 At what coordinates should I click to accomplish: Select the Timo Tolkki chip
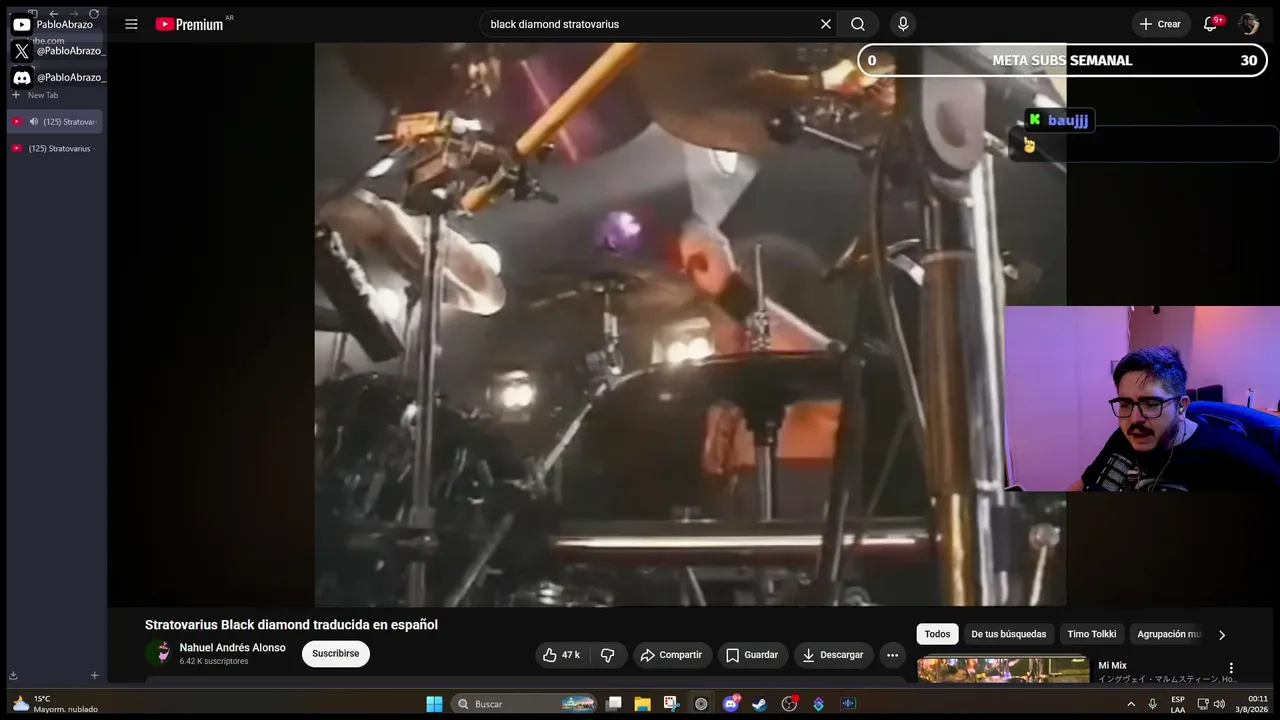tap(1091, 634)
